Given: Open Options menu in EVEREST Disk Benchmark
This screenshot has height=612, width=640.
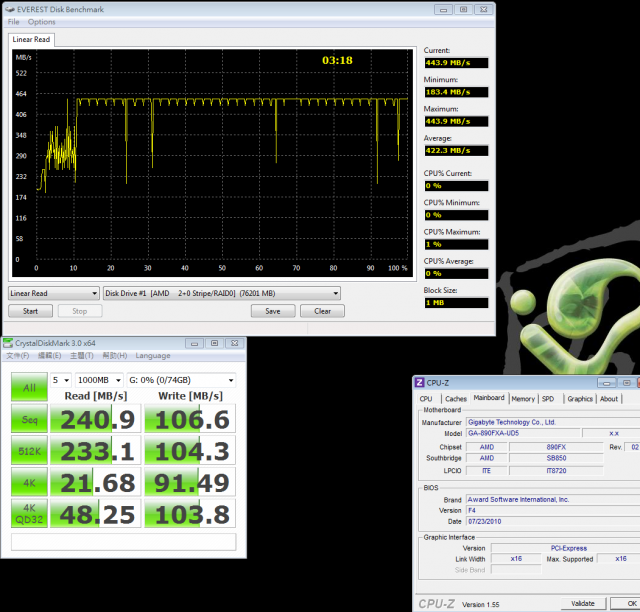Looking at the screenshot, I should coord(41,22).
